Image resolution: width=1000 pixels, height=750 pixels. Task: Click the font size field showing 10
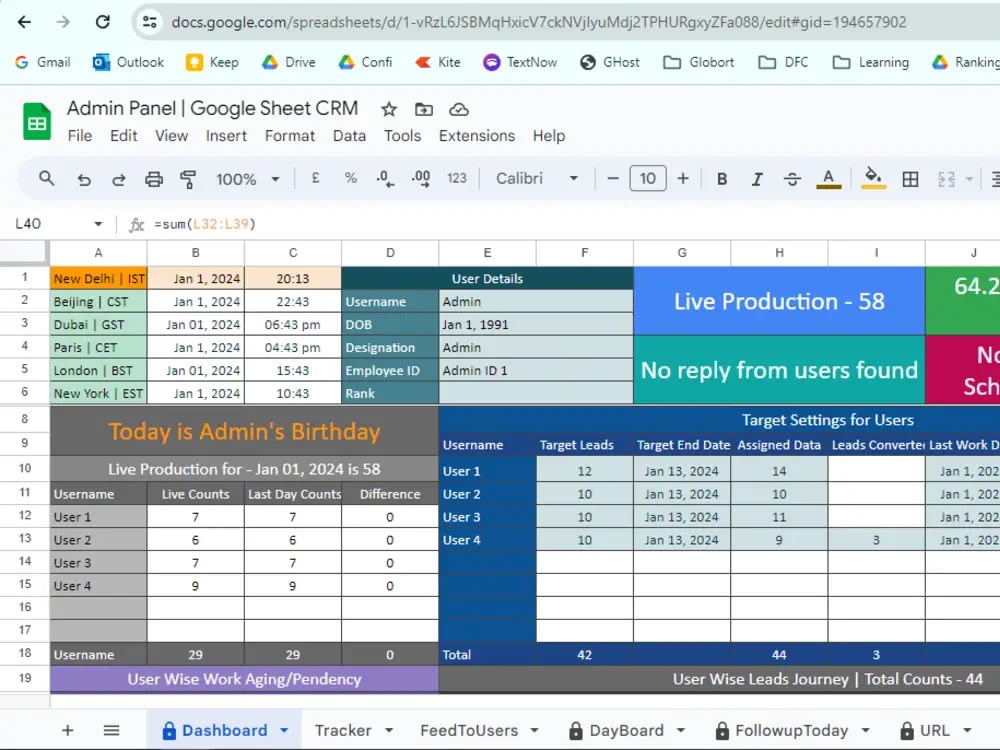coord(648,179)
